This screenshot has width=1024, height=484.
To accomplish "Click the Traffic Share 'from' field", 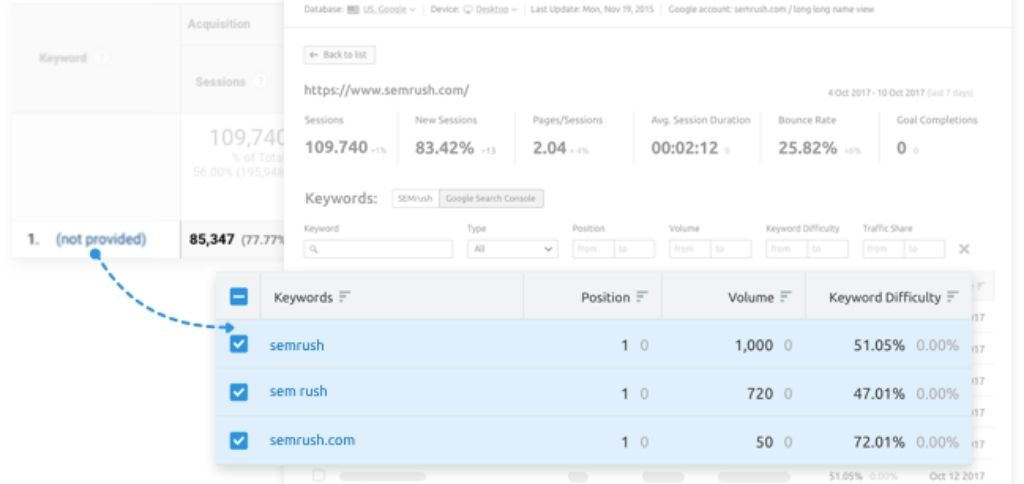I will 884,249.
